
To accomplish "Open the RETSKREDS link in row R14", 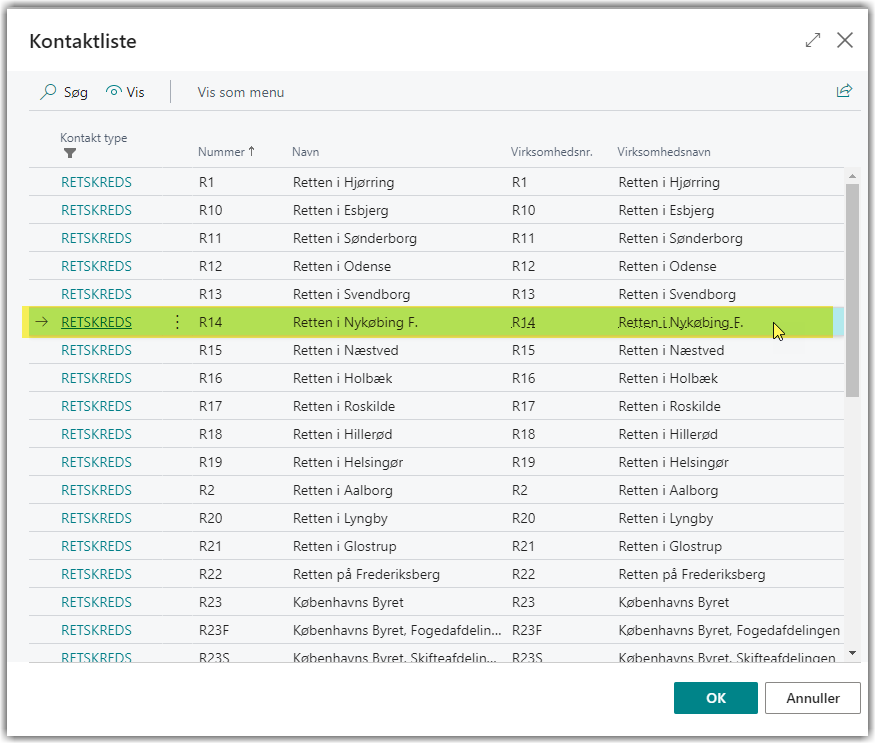I will coord(96,322).
